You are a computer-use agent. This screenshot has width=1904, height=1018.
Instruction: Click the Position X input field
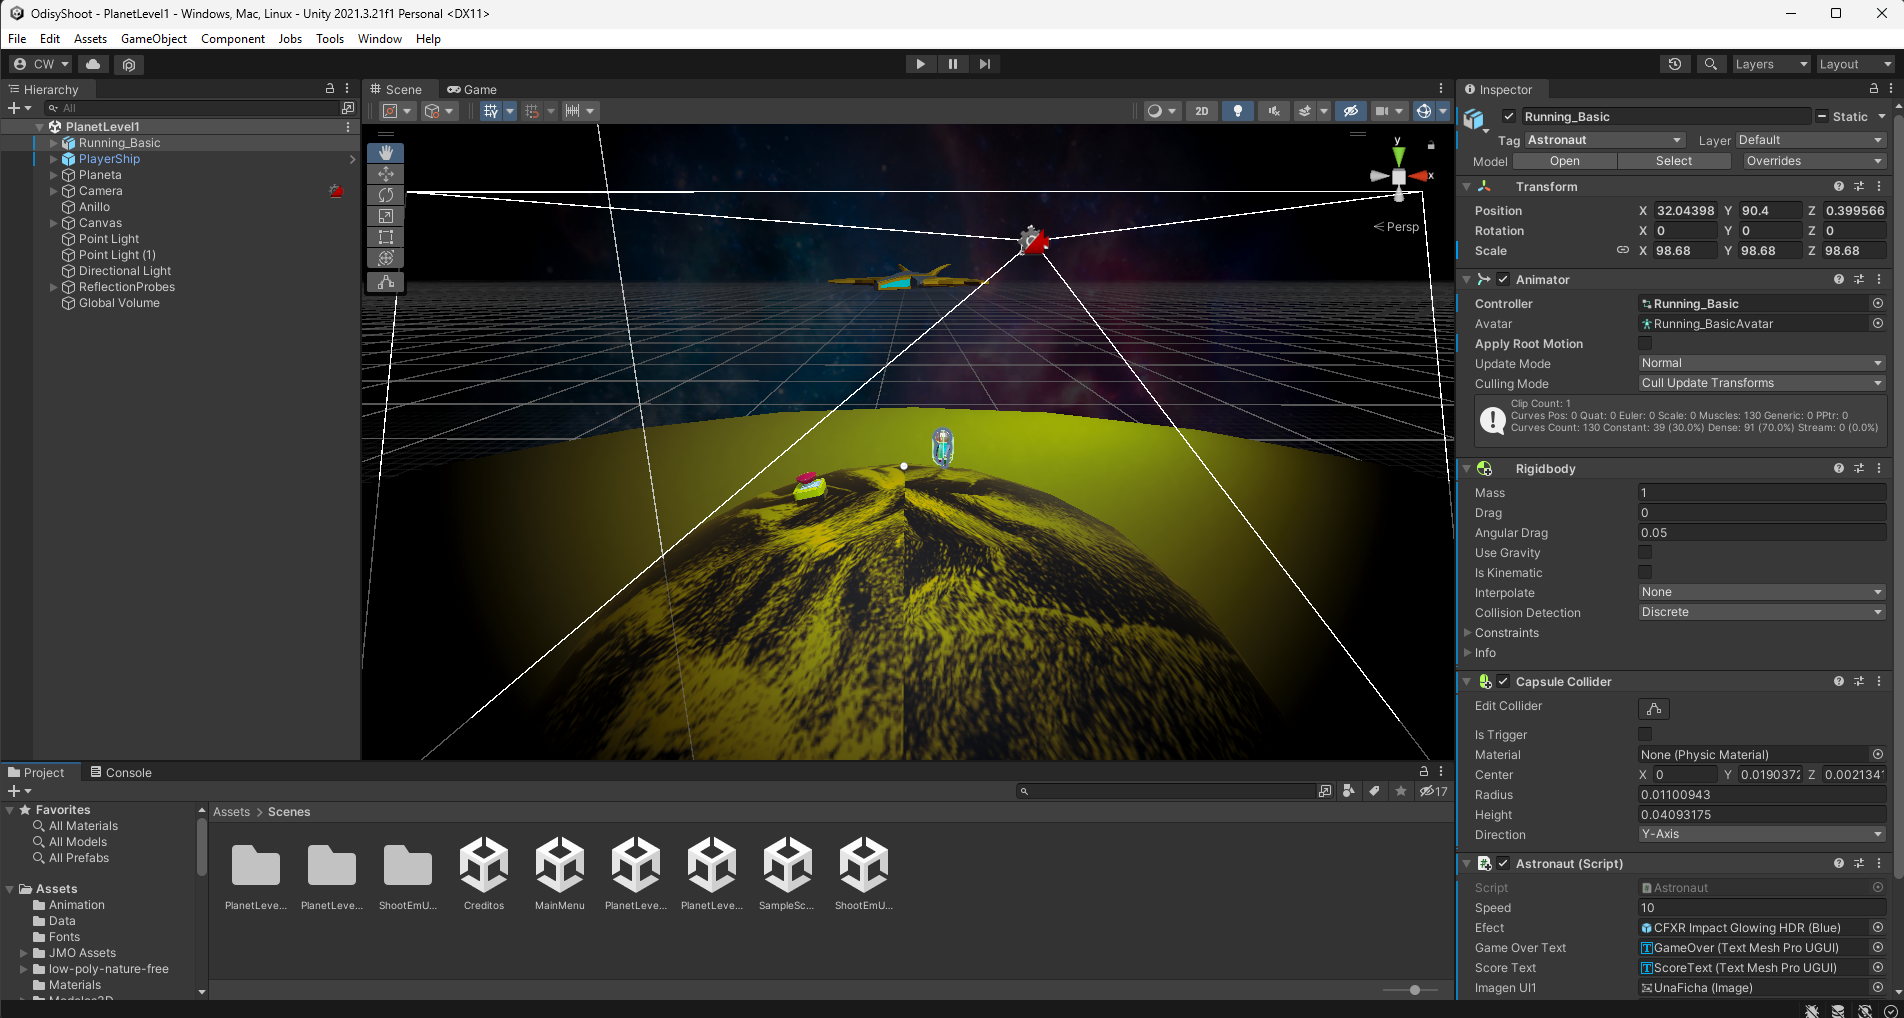click(1686, 211)
